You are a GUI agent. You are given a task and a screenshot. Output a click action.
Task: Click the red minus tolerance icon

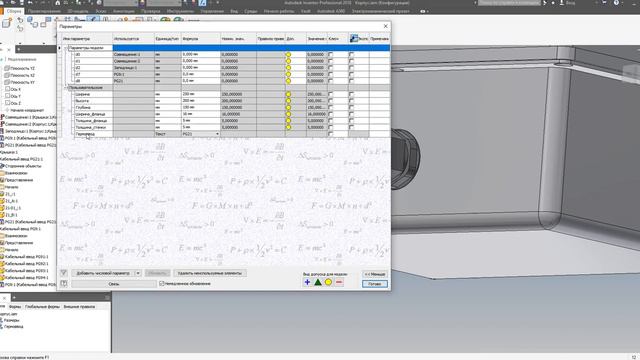pyautogui.click(x=339, y=282)
